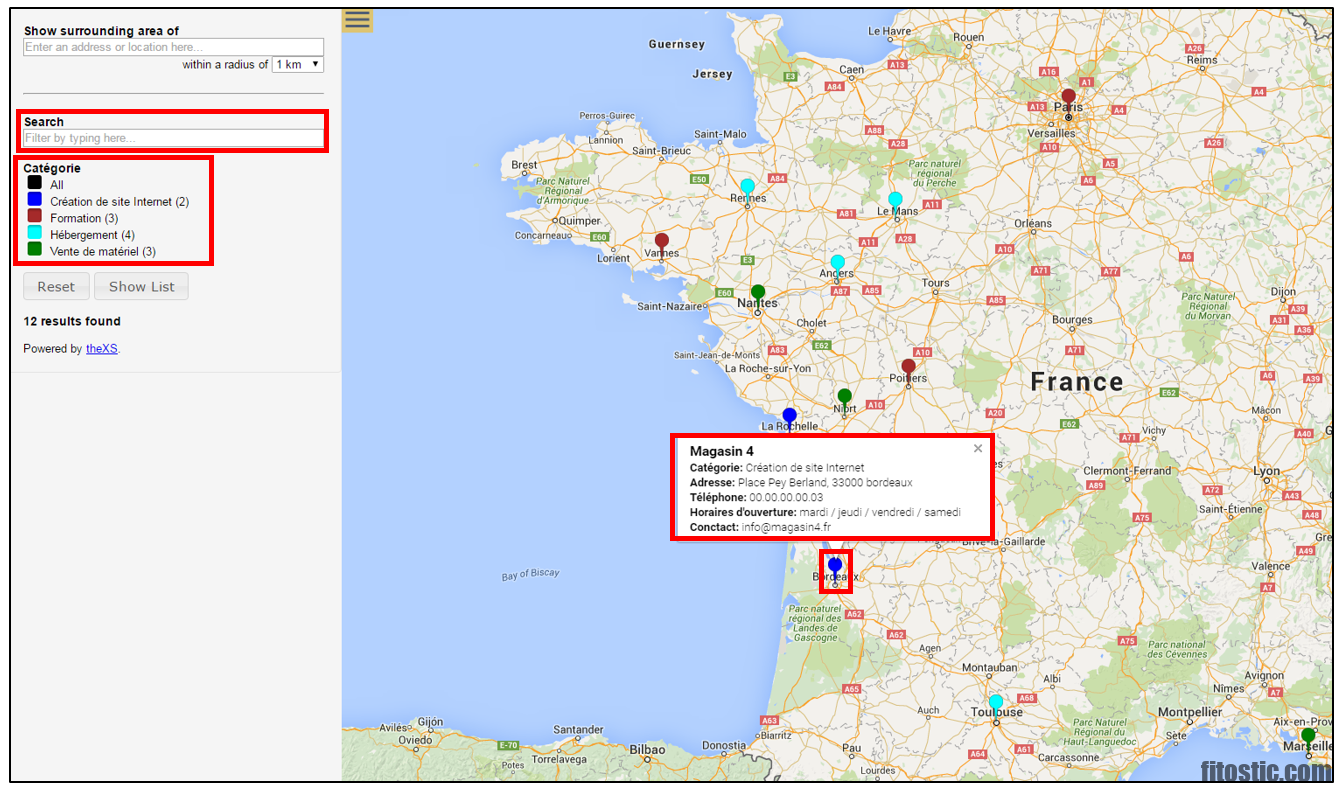Screen dimensions: 1341x792
Task: Close the Magasin 4 info popup
Action: pos(978,447)
